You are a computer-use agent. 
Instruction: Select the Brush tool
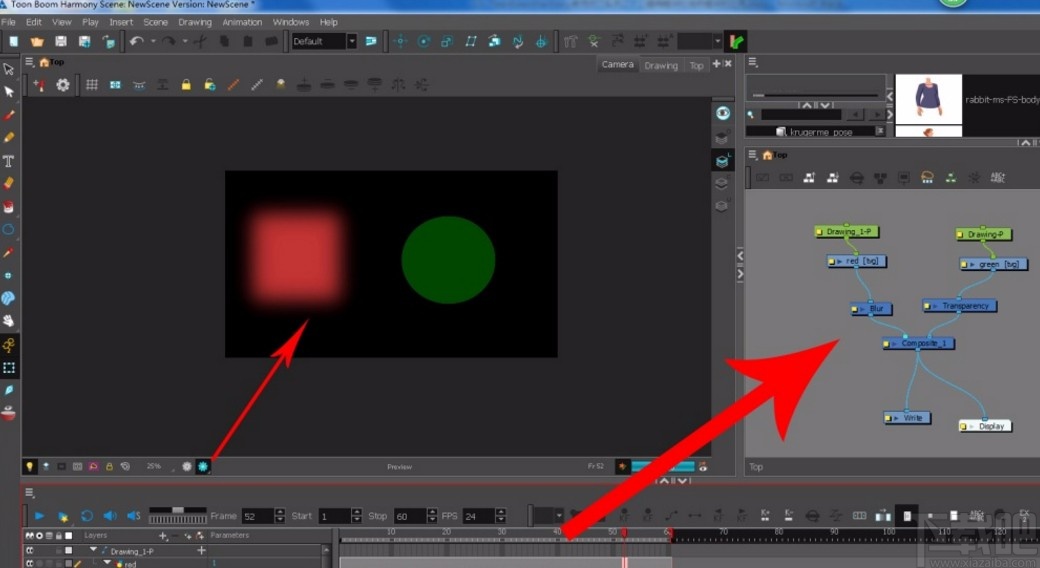pos(9,115)
